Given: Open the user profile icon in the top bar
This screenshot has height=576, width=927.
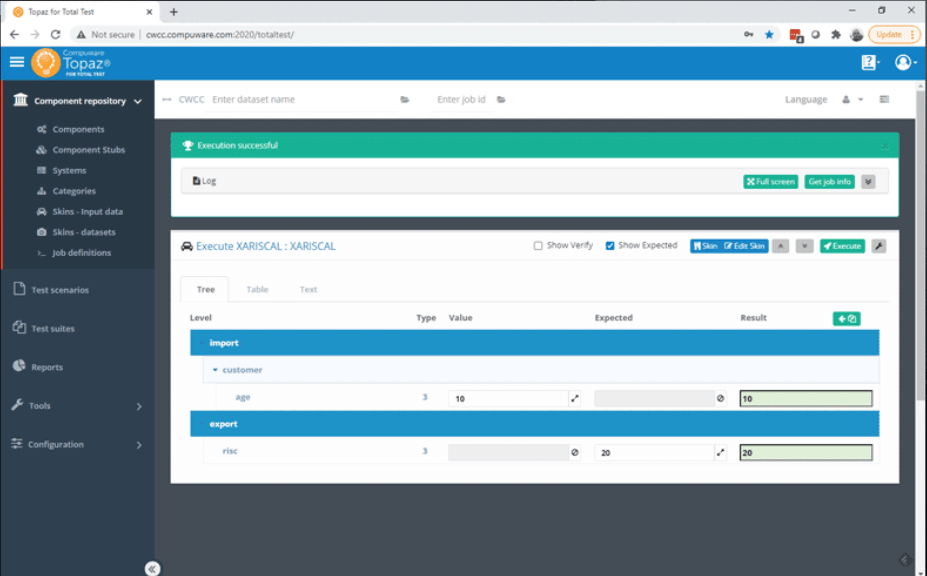Looking at the screenshot, I should pyautogui.click(x=903, y=61).
